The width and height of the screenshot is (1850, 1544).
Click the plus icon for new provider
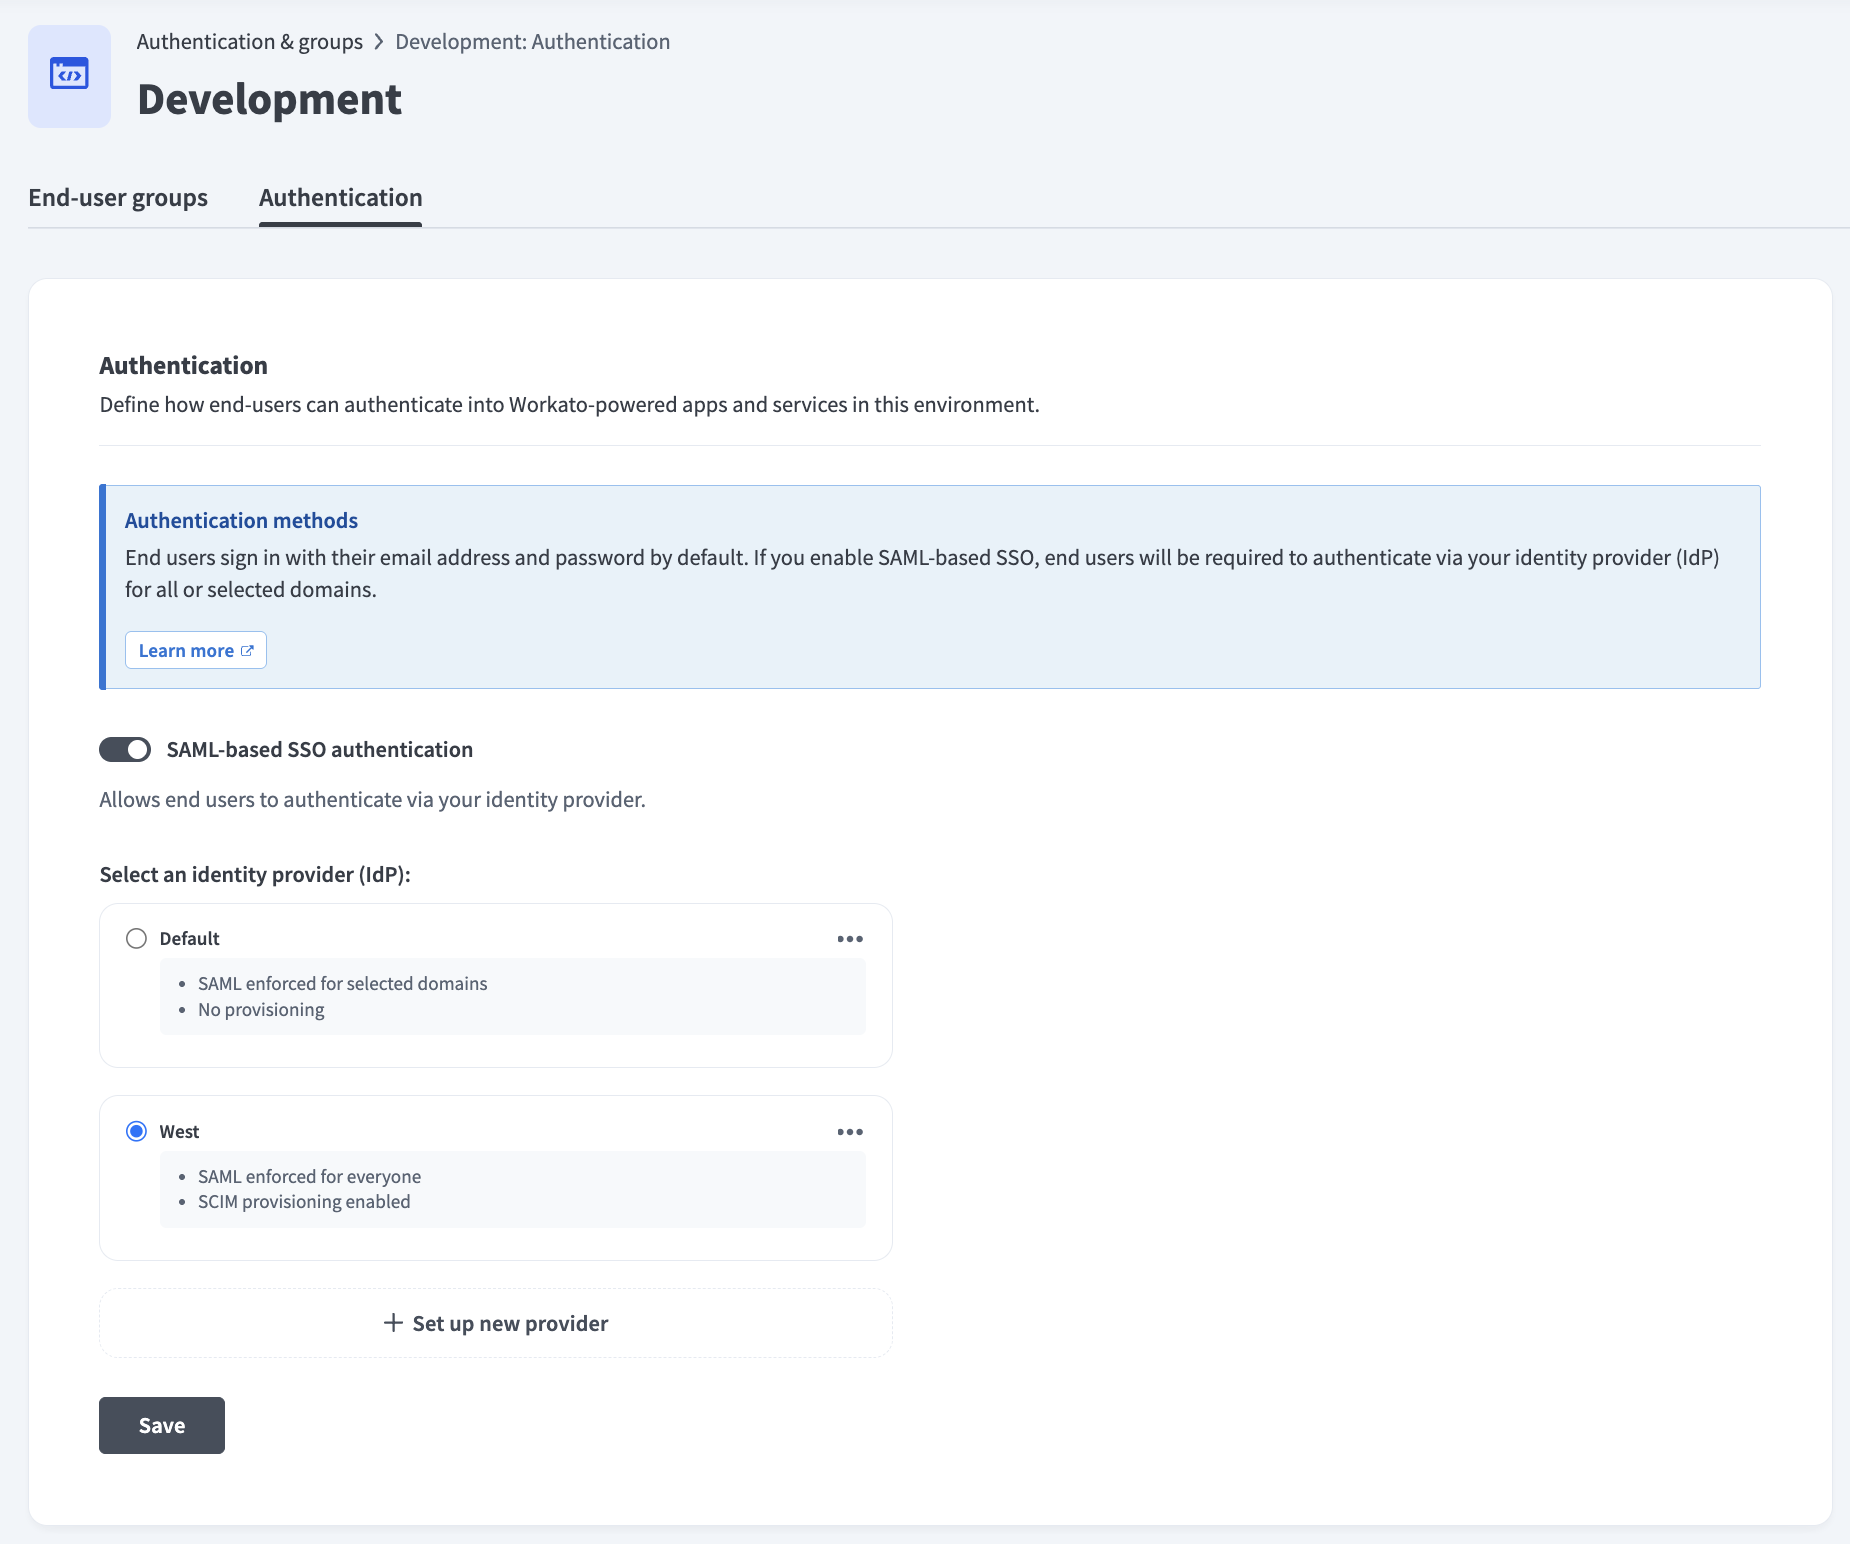[x=393, y=1323]
